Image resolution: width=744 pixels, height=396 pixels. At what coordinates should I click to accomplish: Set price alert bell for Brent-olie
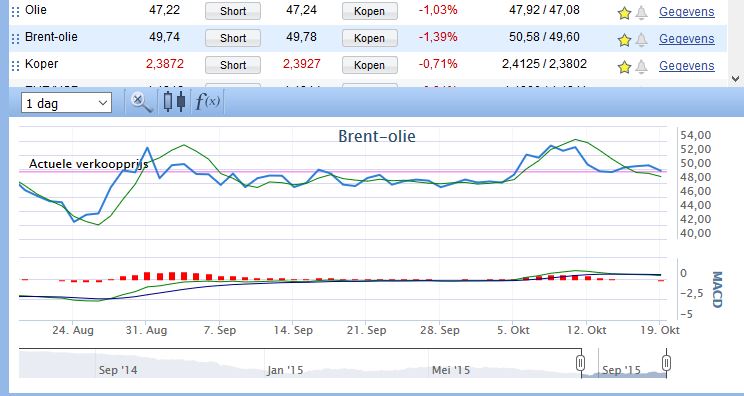pos(642,39)
